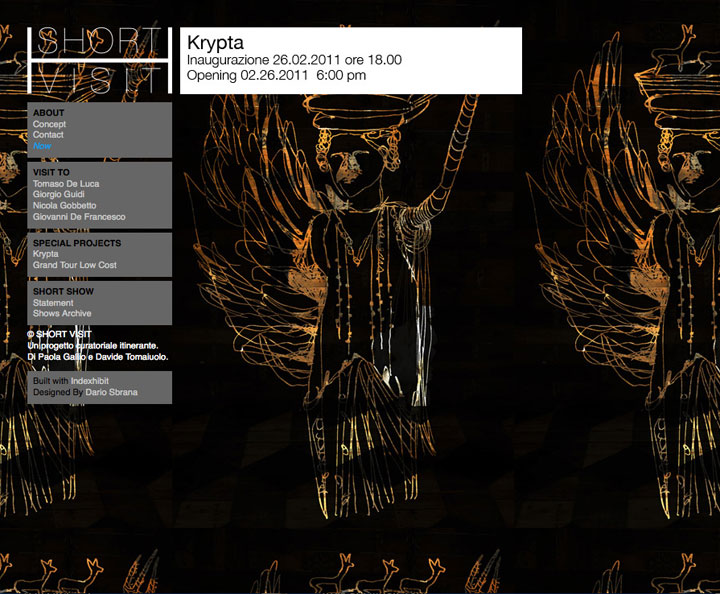Select Giovanni De Francesco

pos(79,217)
